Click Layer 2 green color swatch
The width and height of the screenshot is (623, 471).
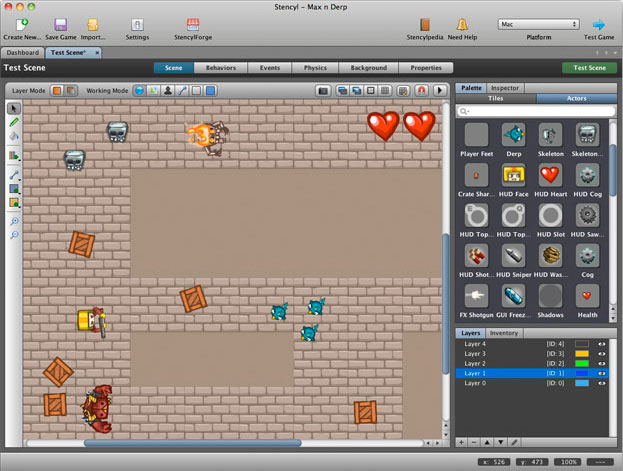click(581, 363)
